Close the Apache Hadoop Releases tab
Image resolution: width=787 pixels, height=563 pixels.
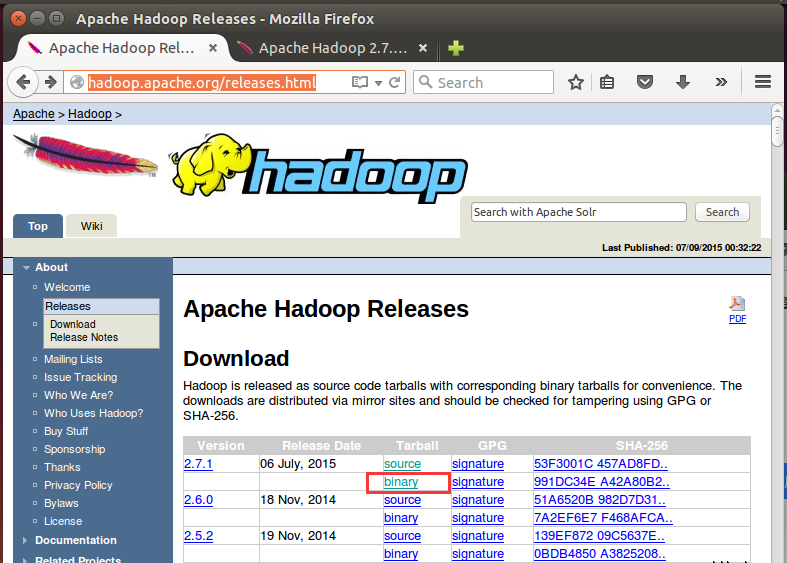point(213,48)
